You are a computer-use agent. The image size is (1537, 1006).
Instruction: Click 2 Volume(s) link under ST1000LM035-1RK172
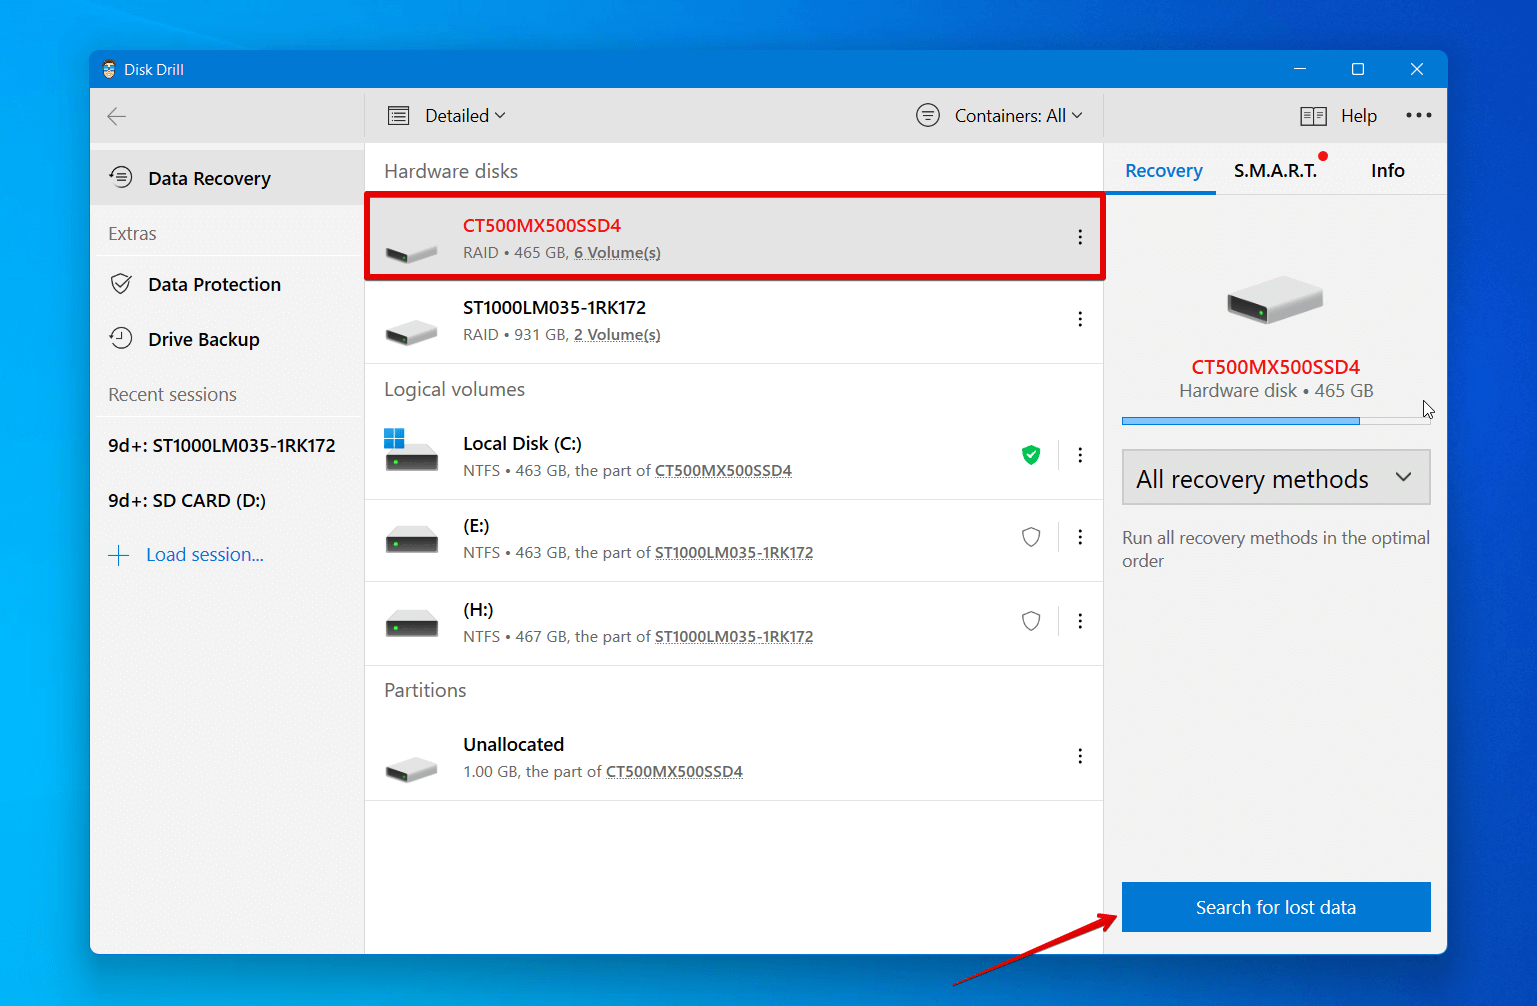tap(617, 335)
